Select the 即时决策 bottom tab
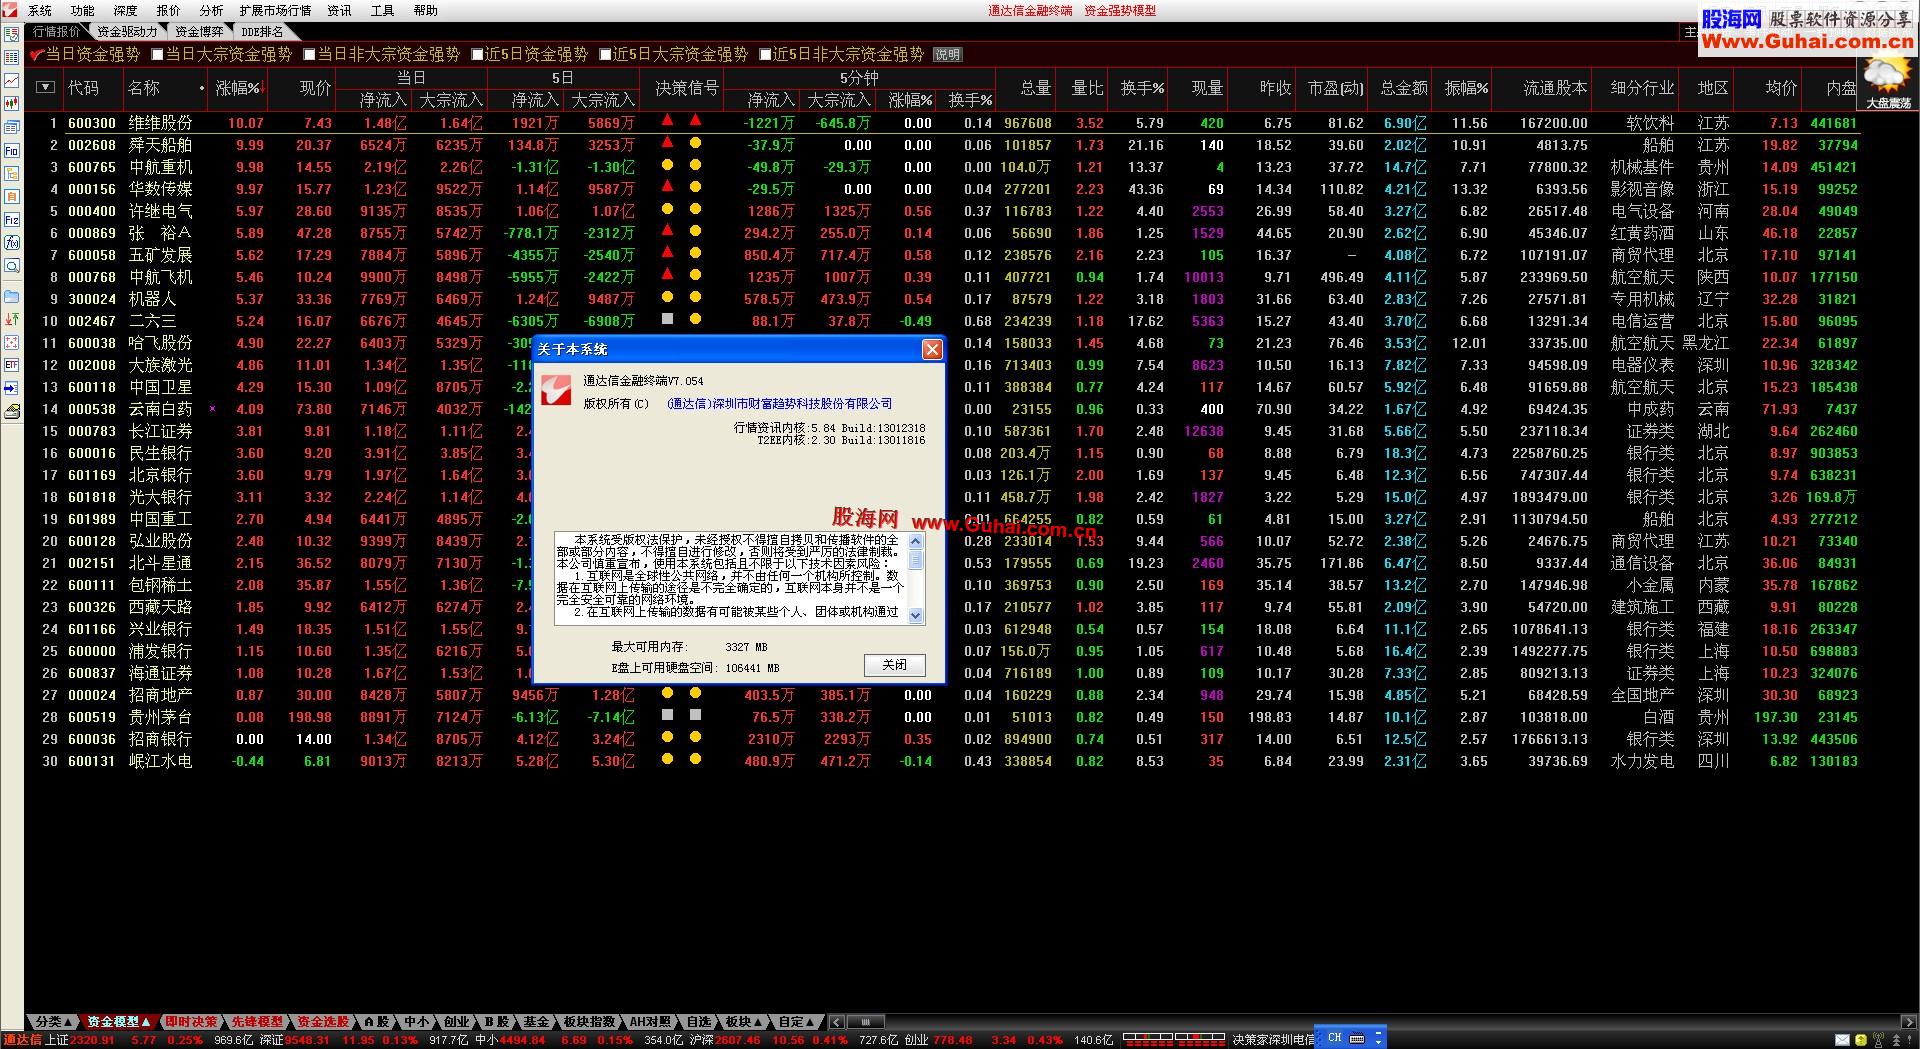 point(191,1022)
